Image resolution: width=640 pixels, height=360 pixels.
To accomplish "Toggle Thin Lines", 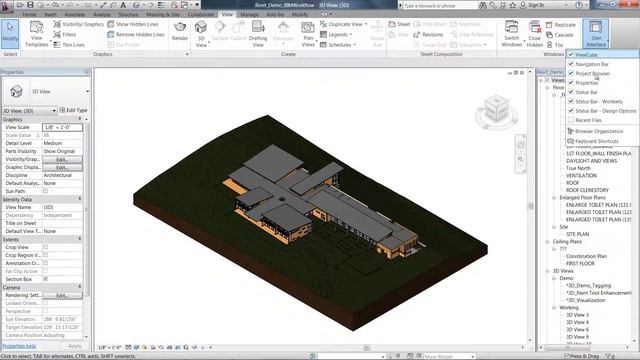I will [69, 45].
